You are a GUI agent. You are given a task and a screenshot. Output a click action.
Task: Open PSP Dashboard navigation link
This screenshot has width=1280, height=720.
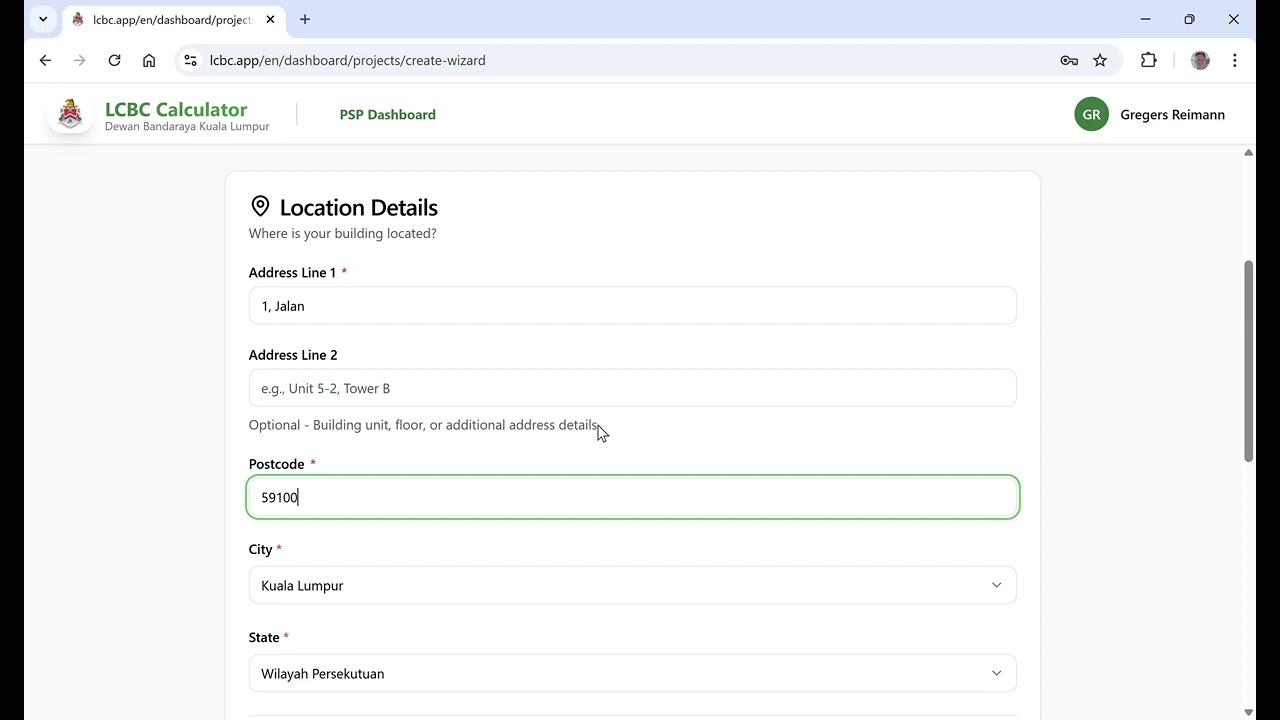click(387, 115)
